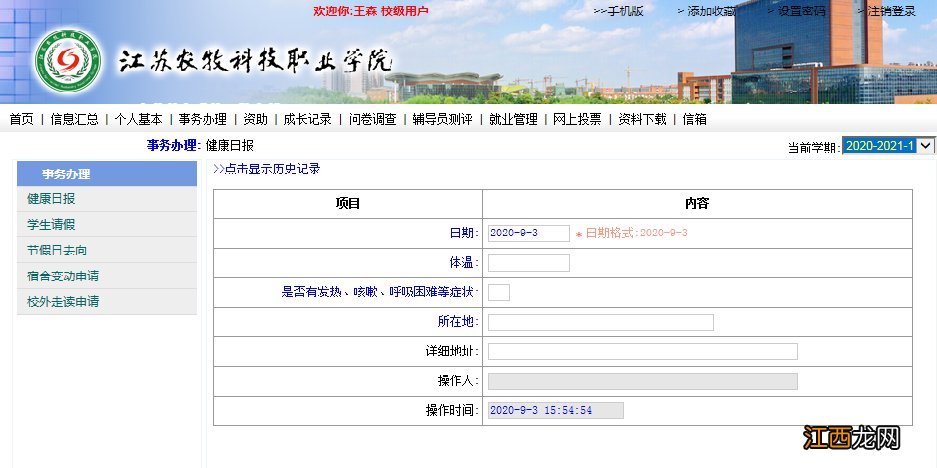This screenshot has width=937, height=468.
Task: Open the 资助 menu item
Action: (255, 119)
